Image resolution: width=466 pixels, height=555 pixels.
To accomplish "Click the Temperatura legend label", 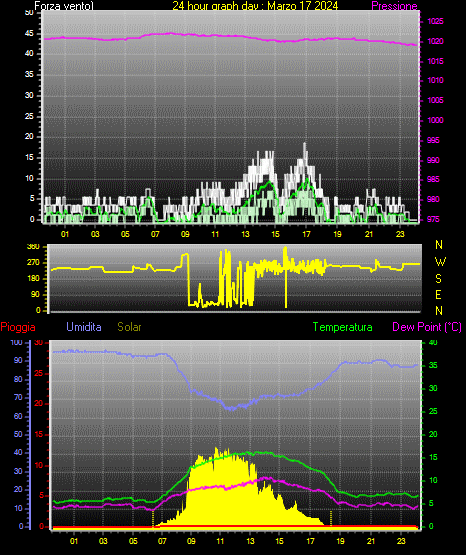I will [342, 327].
